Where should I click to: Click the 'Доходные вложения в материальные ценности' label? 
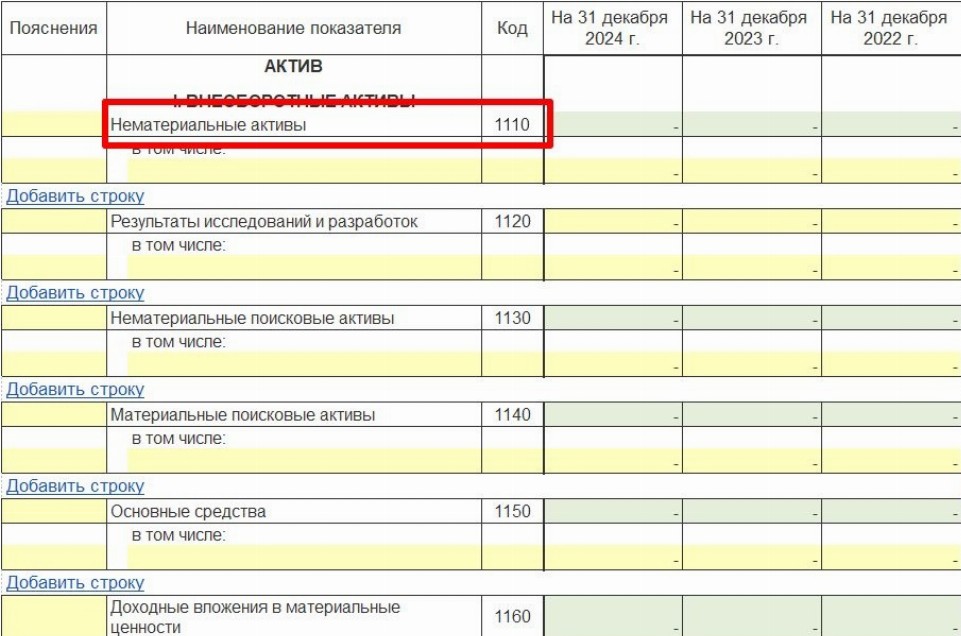coord(255,617)
